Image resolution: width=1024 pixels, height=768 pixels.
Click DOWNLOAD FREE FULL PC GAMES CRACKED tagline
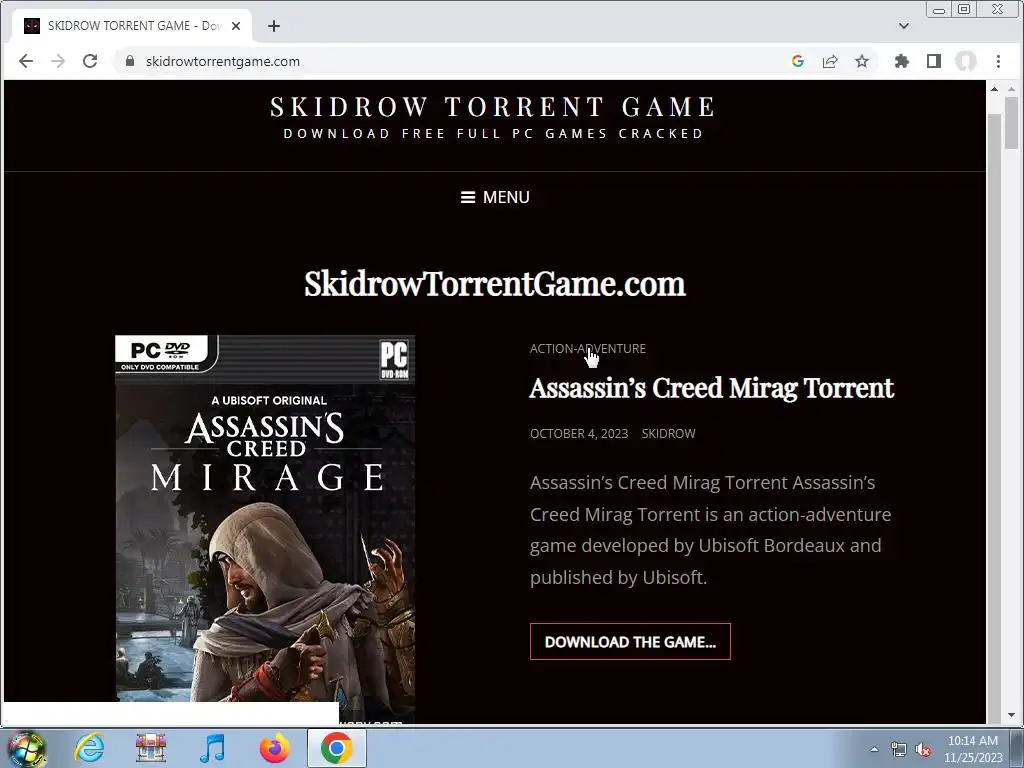click(x=494, y=134)
